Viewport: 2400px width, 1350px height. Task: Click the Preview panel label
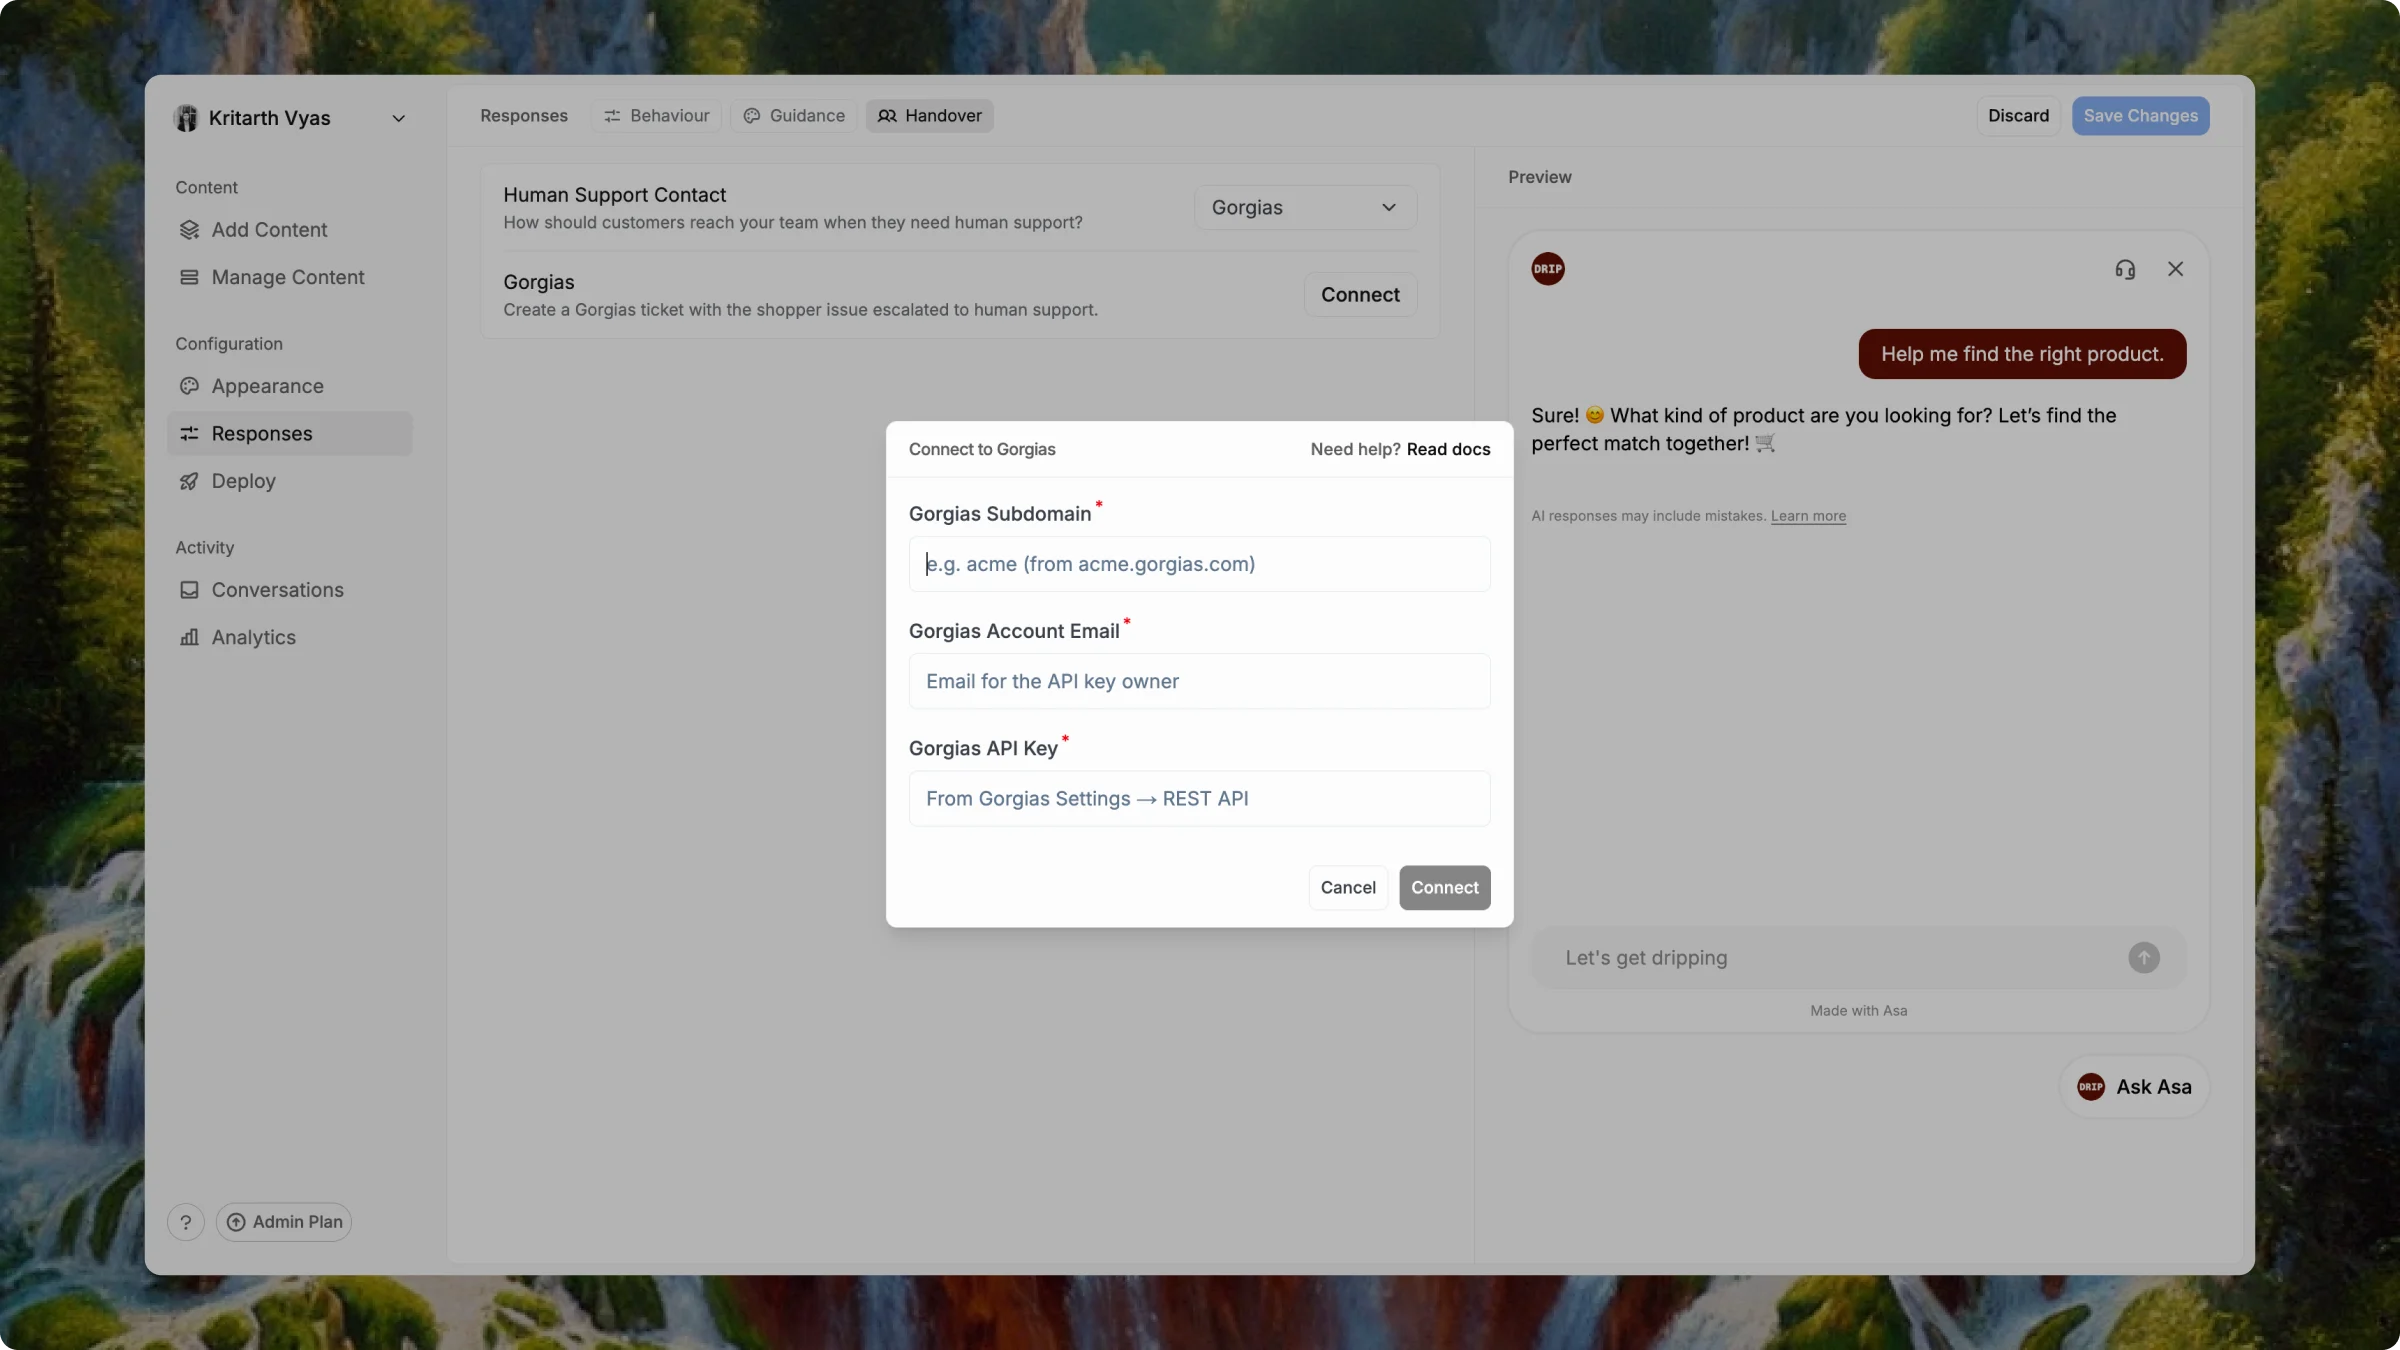(1539, 177)
